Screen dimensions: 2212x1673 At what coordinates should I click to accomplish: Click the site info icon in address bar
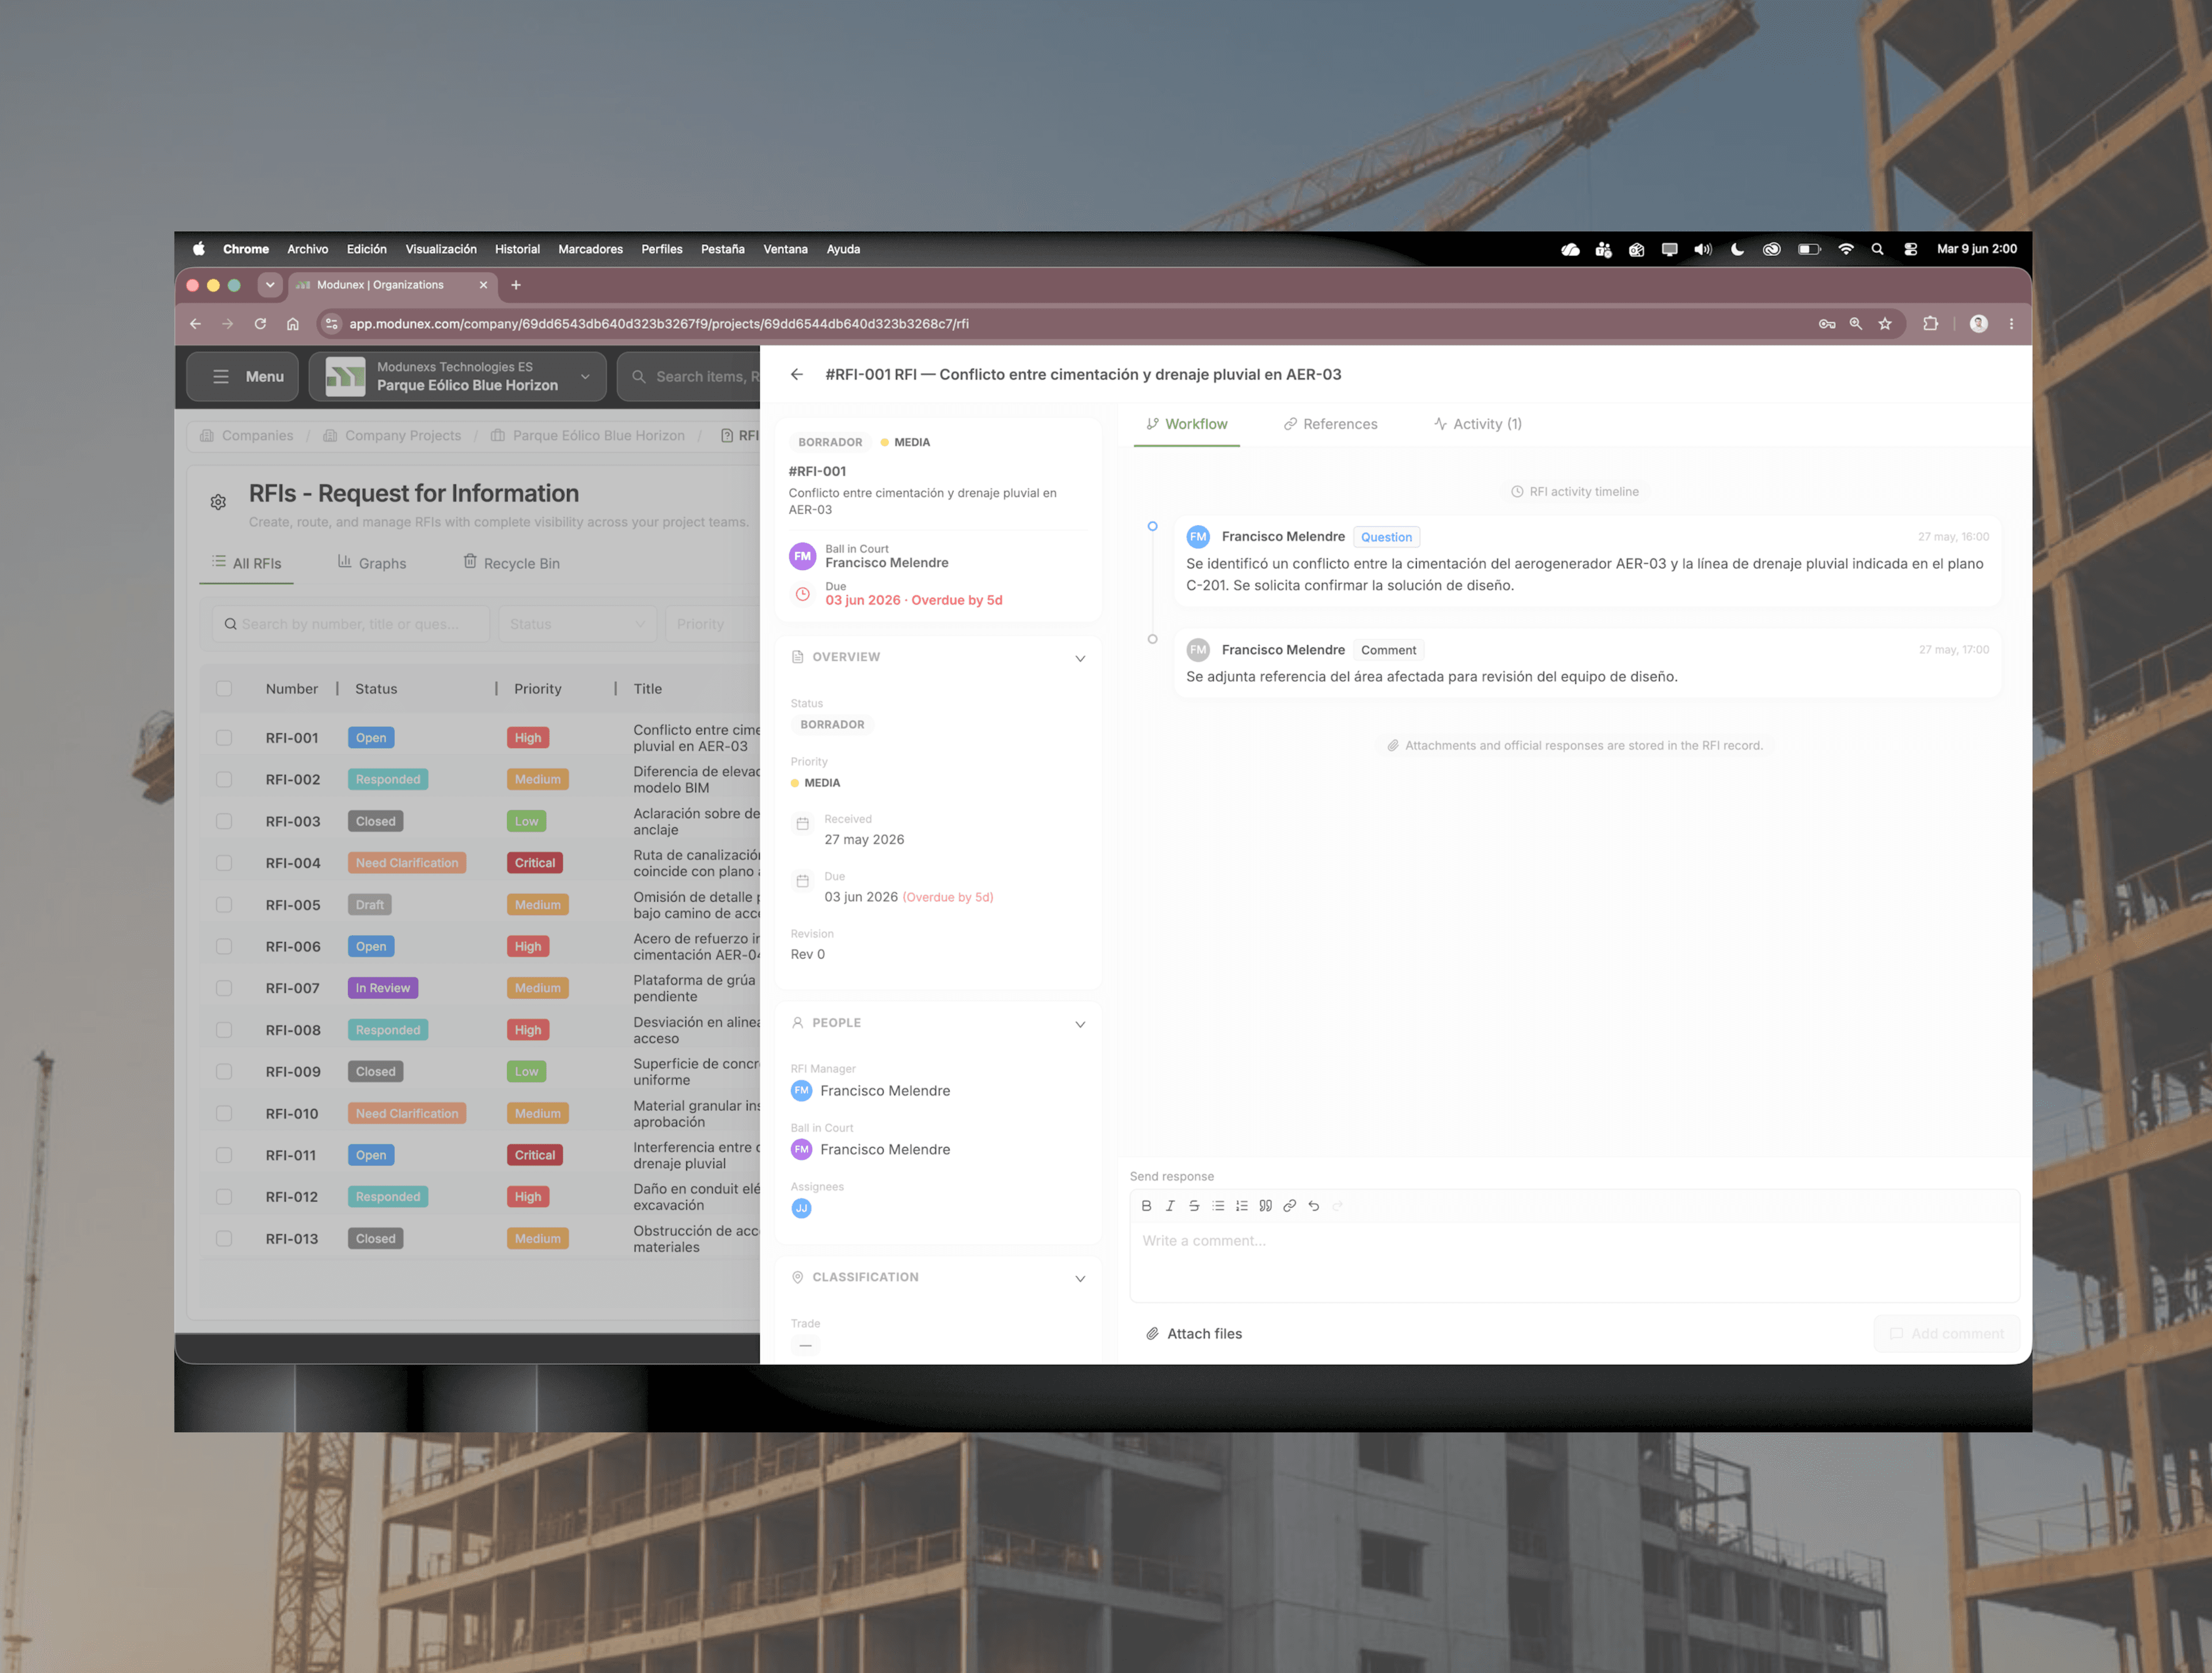click(x=332, y=324)
